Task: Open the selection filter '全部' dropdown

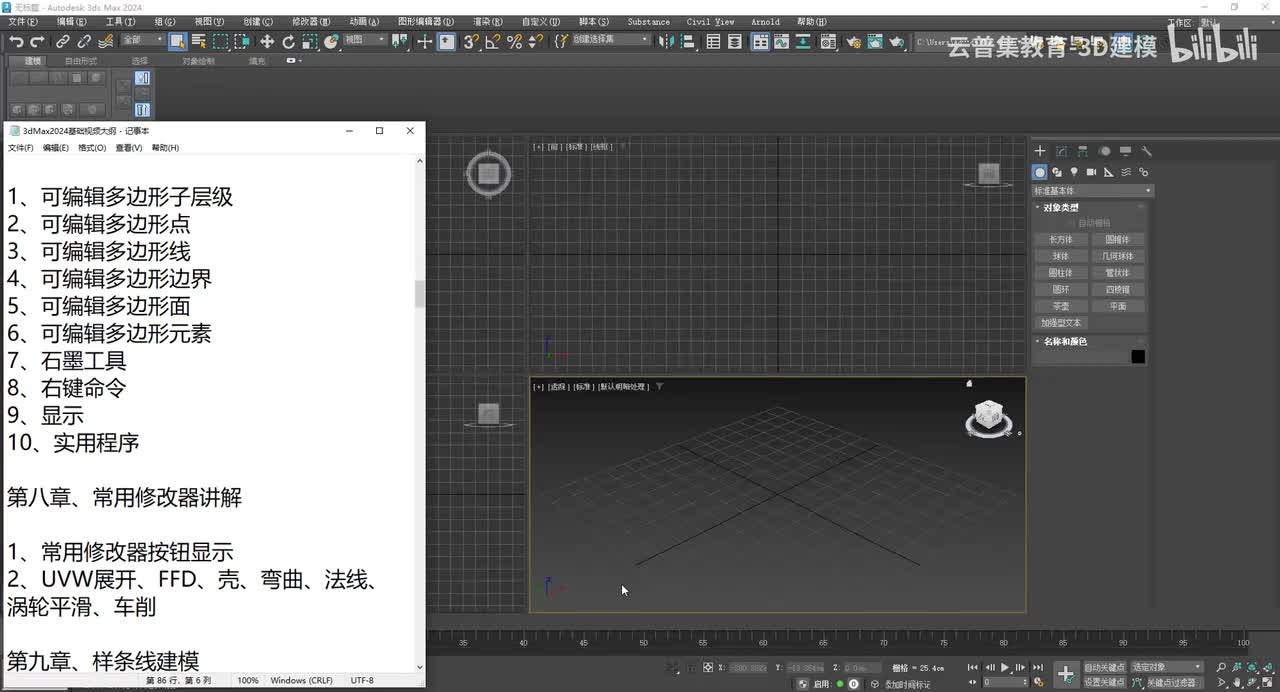Action: point(142,40)
